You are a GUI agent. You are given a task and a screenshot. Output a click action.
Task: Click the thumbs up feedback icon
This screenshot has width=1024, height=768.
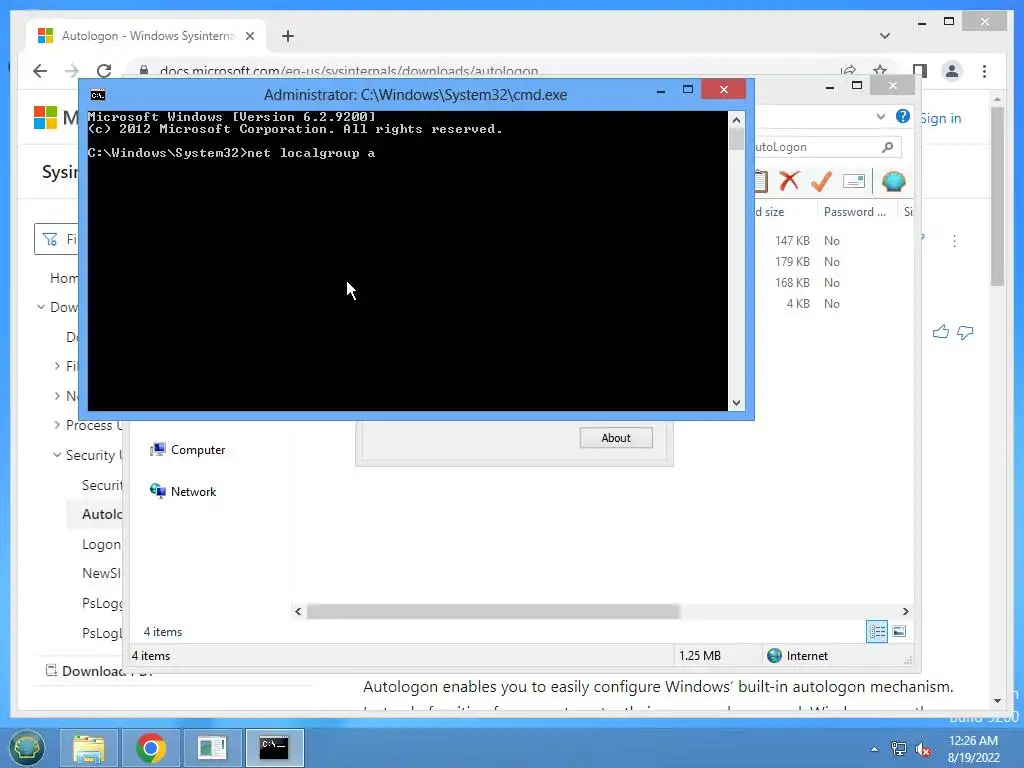(x=940, y=332)
